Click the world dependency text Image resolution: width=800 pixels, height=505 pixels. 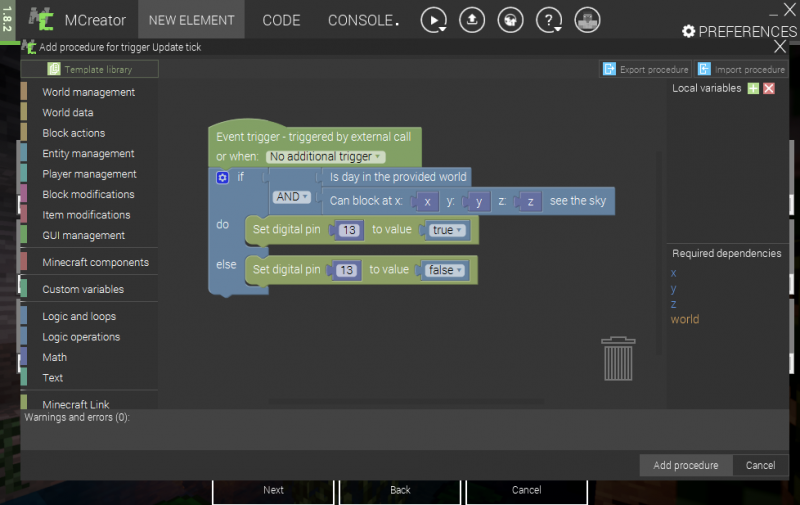point(685,319)
